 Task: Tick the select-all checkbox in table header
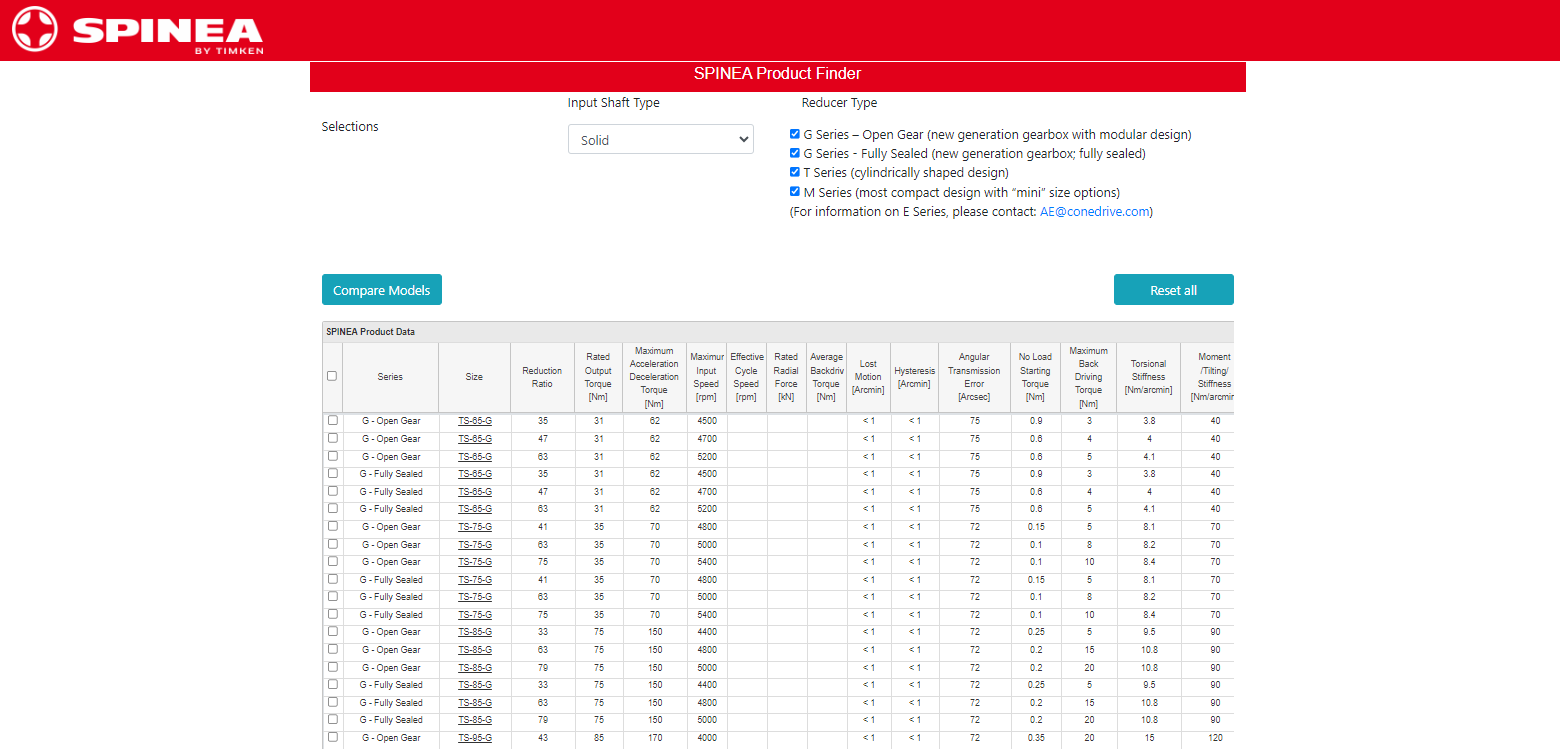tap(332, 376)
